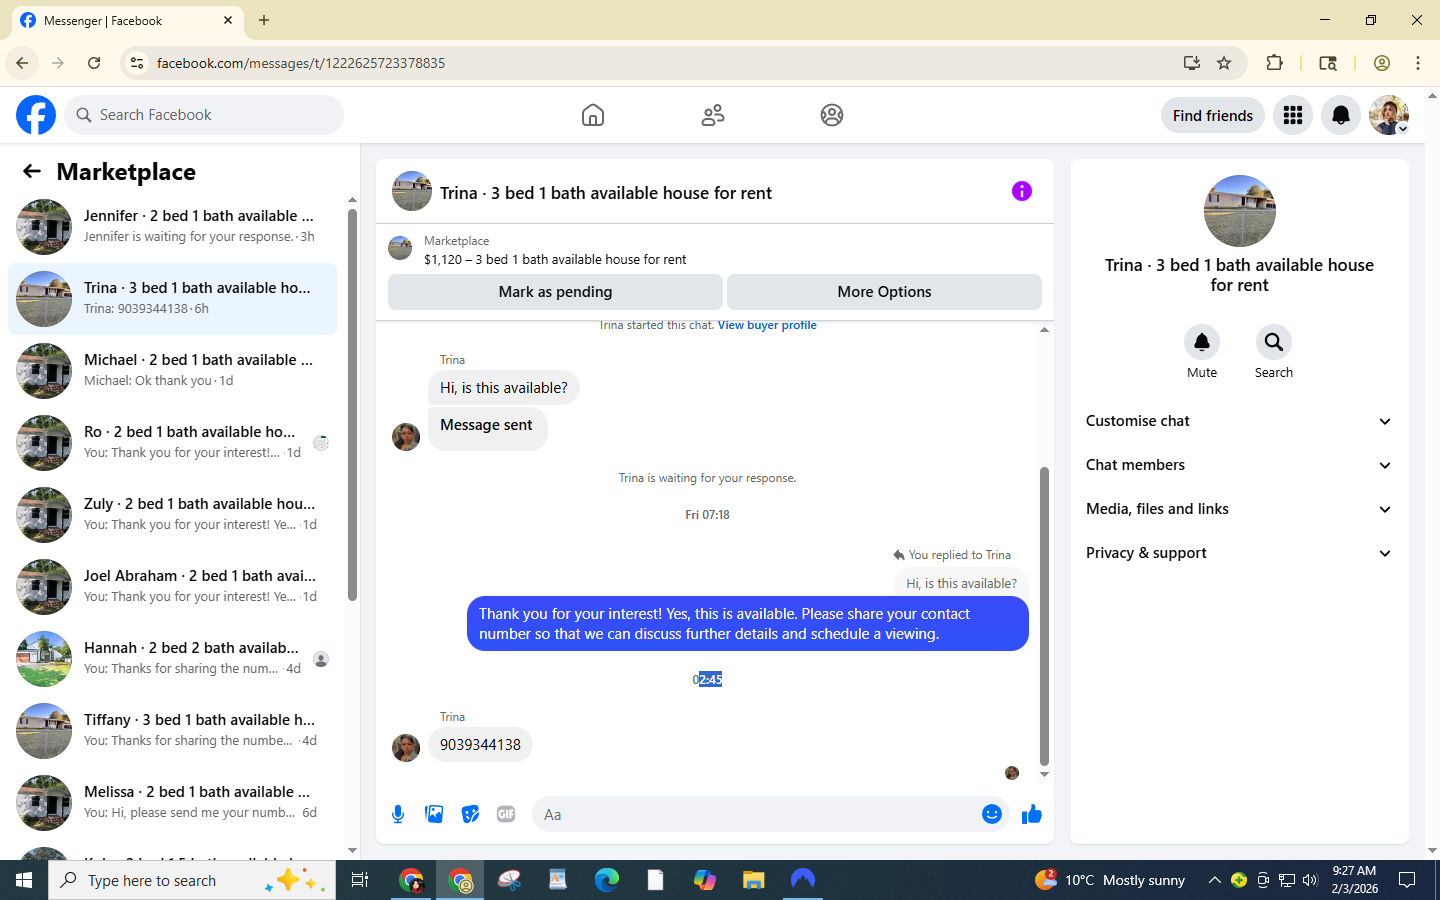Click chat messages scrollbar

point(1044,615)
